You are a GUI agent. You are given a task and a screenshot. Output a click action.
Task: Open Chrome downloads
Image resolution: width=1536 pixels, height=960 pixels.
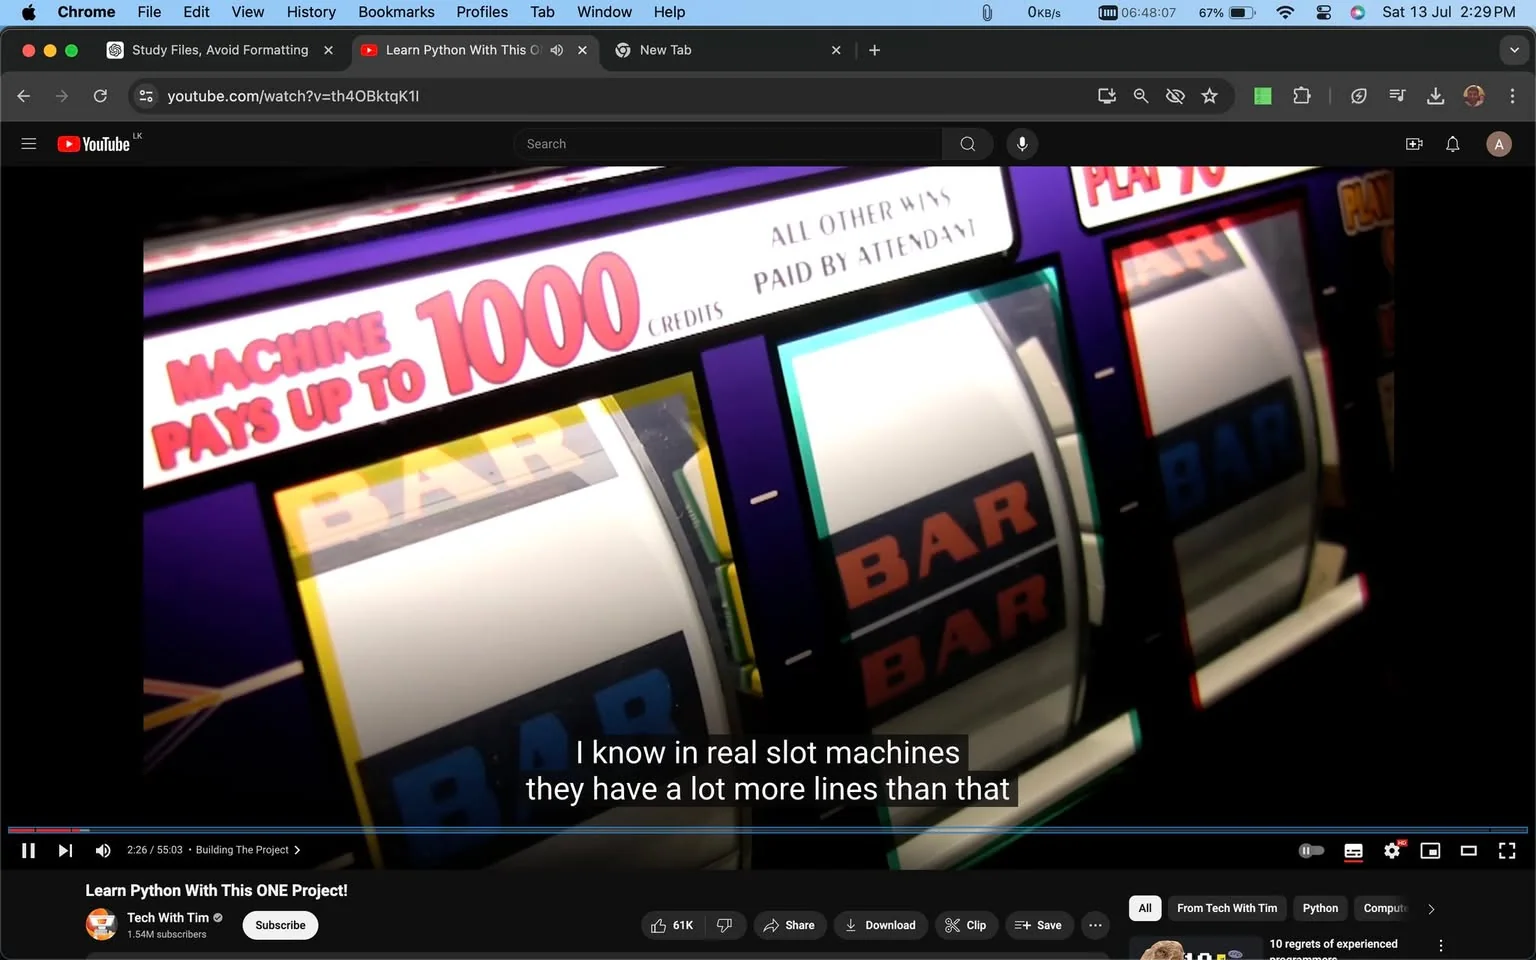[x=1435, y=96]
